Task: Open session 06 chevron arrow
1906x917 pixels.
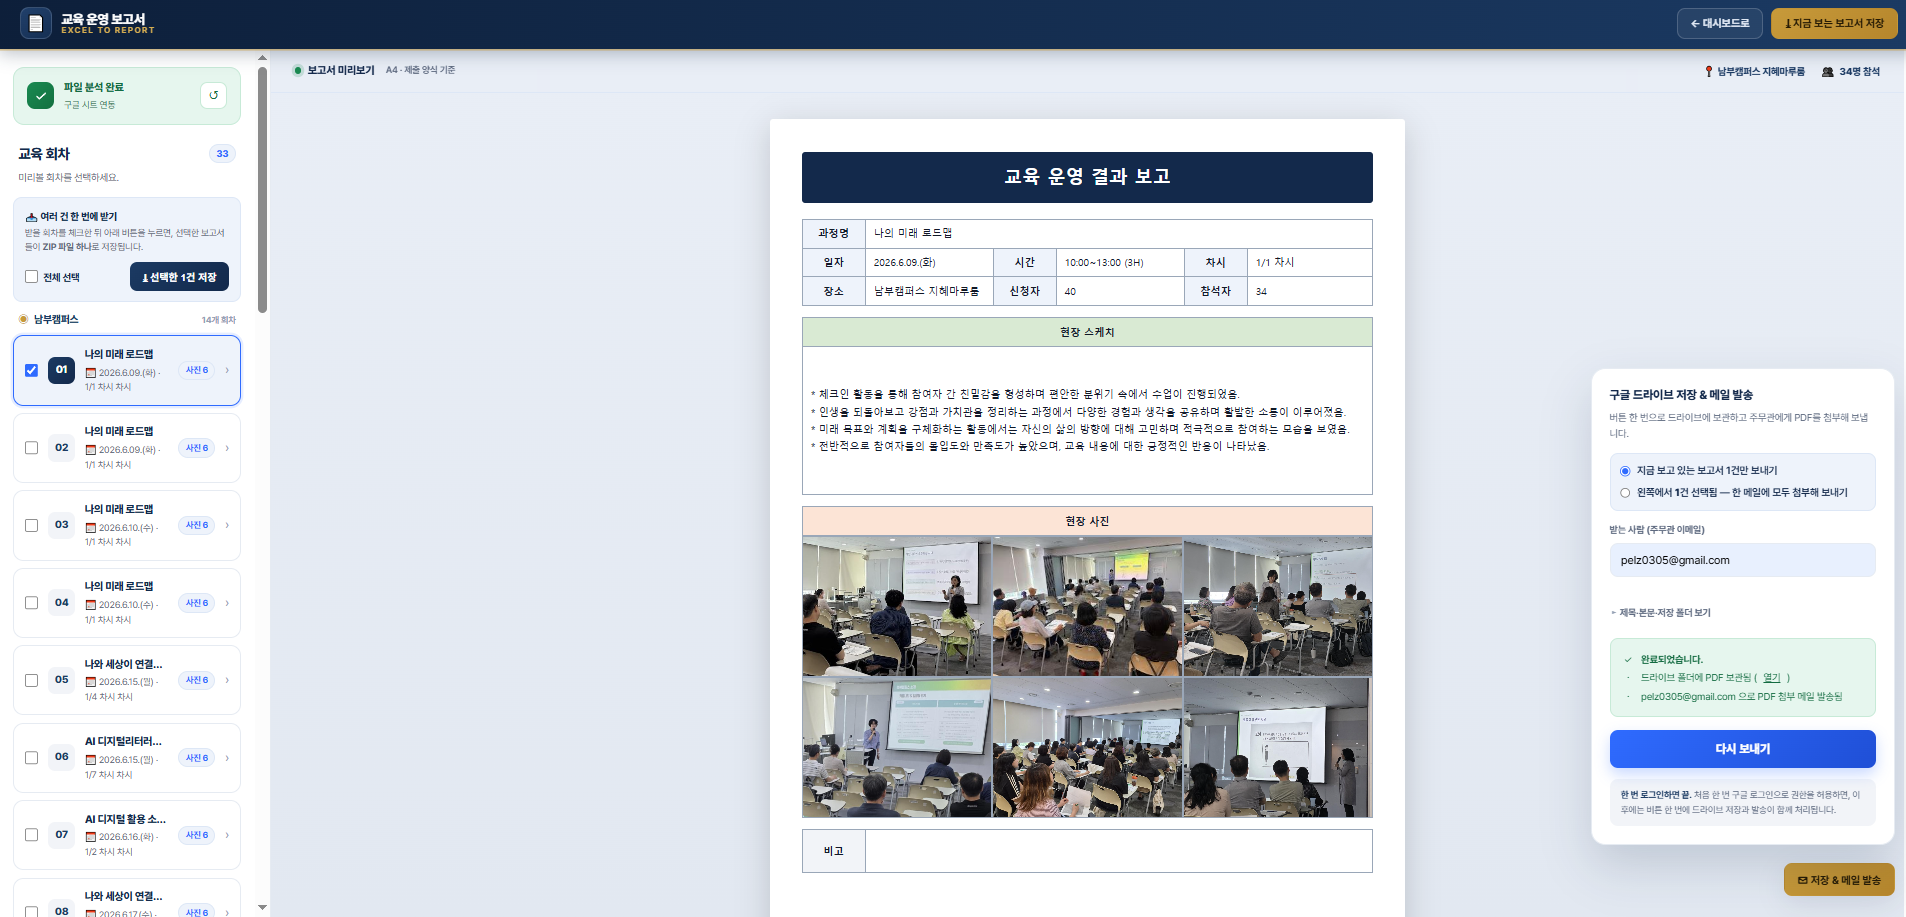Action: pos(227,758)
